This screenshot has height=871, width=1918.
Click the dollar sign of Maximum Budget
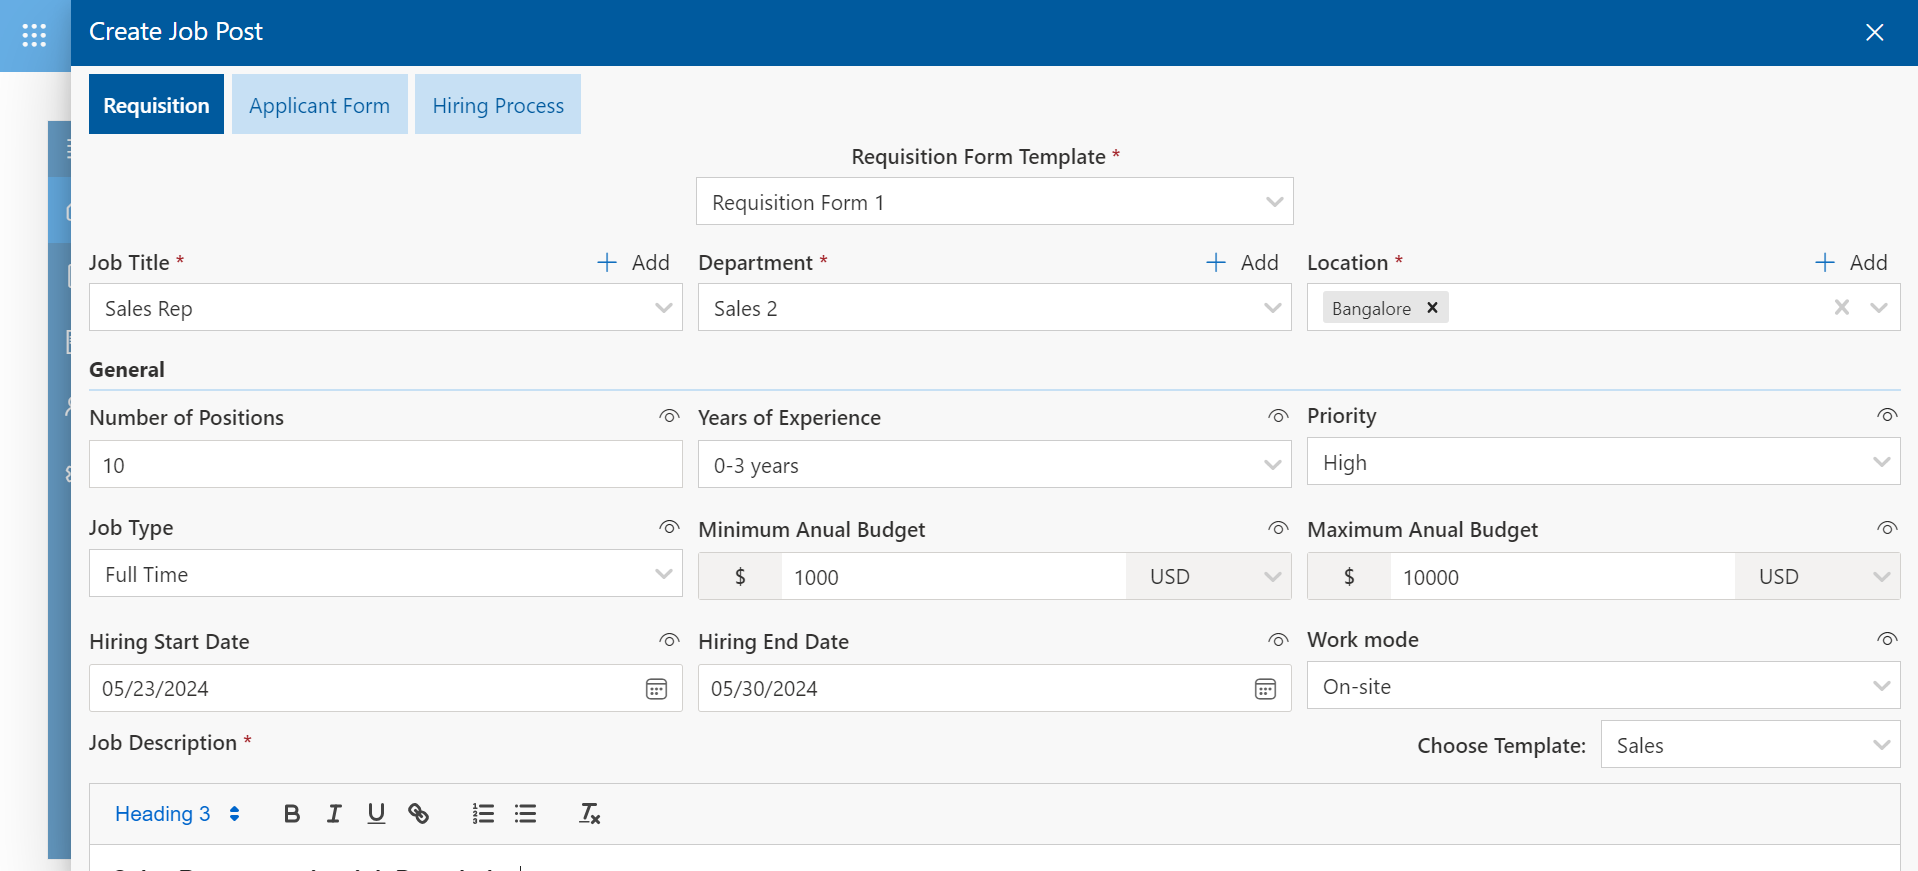(x=1349, y=577)
